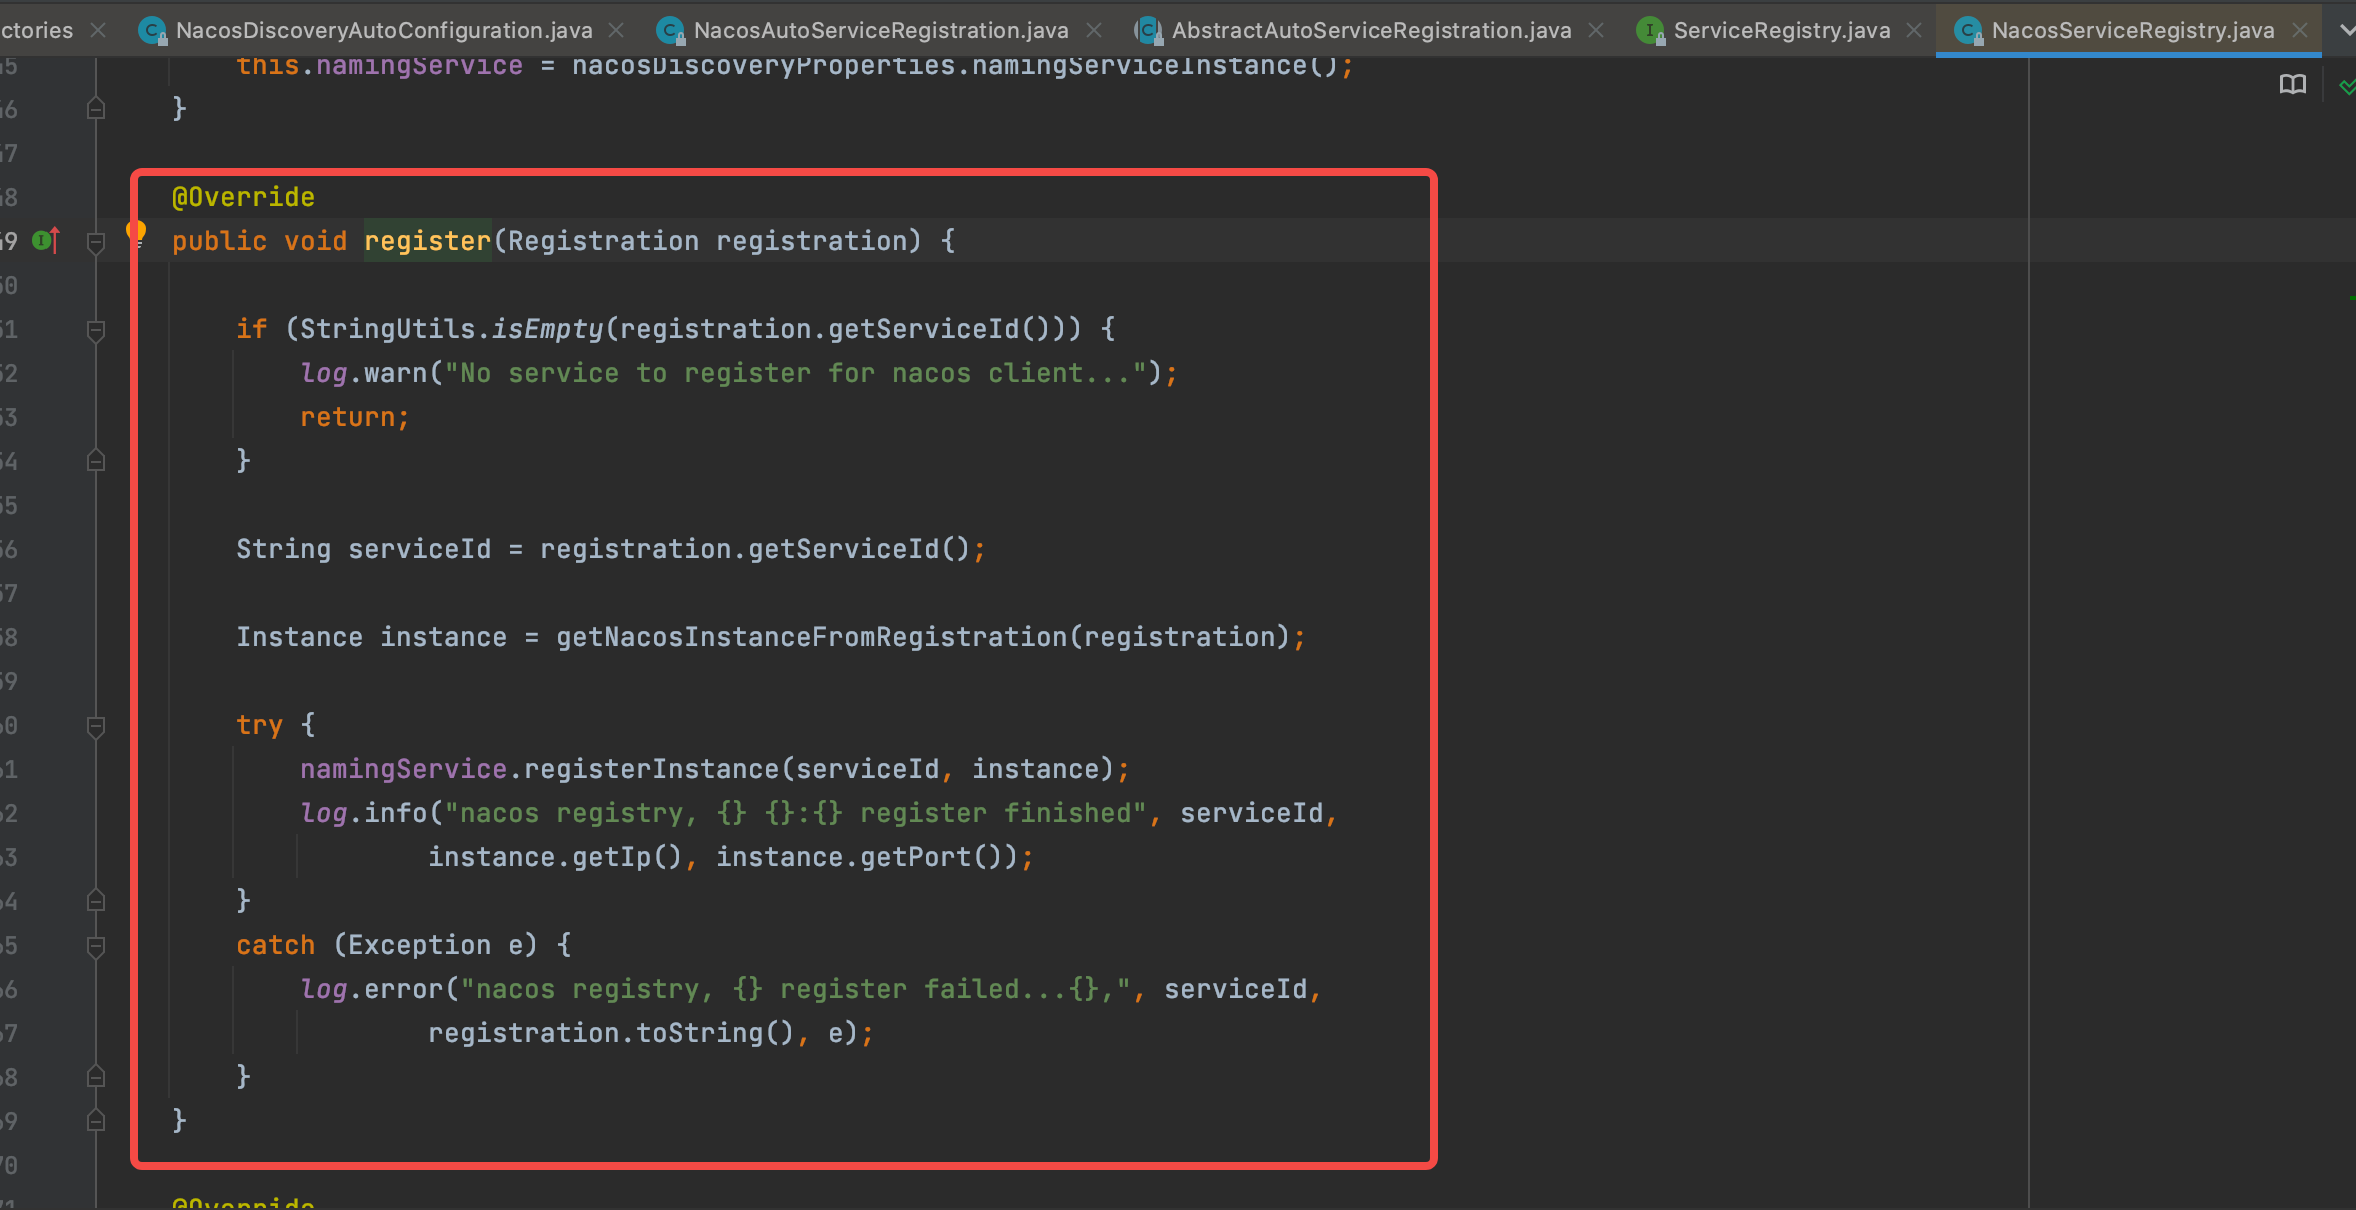The width and height of the screenshot is (2356, 1210).
Task: Close the NacosDiscoveryAutoConfiguration.java tab
Action: (x=617, y=31)
